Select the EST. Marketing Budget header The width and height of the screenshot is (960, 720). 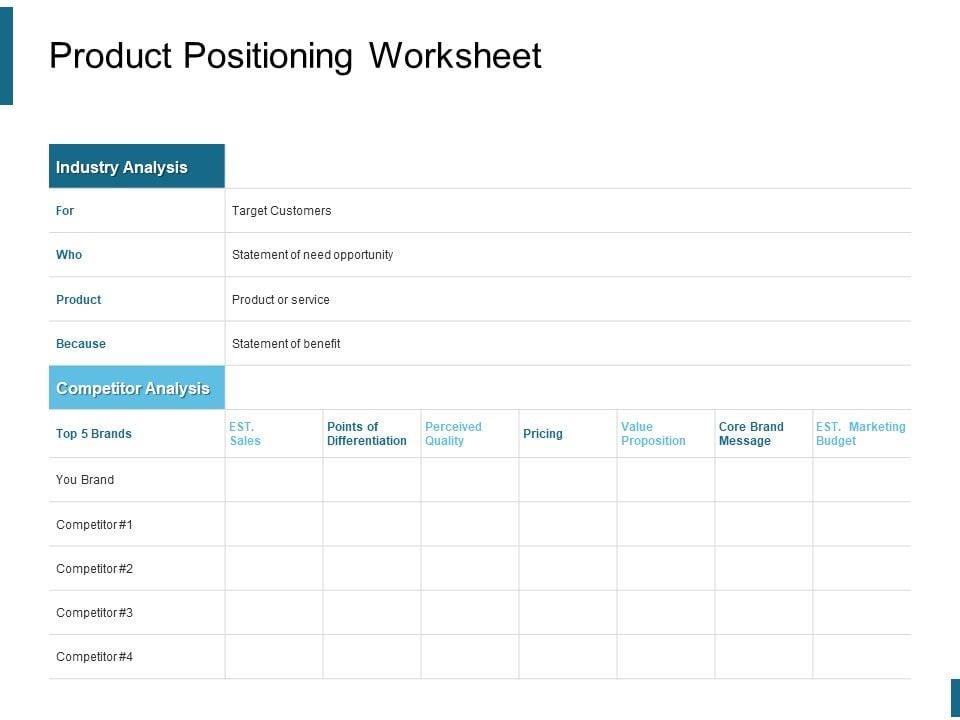(860, 434)
